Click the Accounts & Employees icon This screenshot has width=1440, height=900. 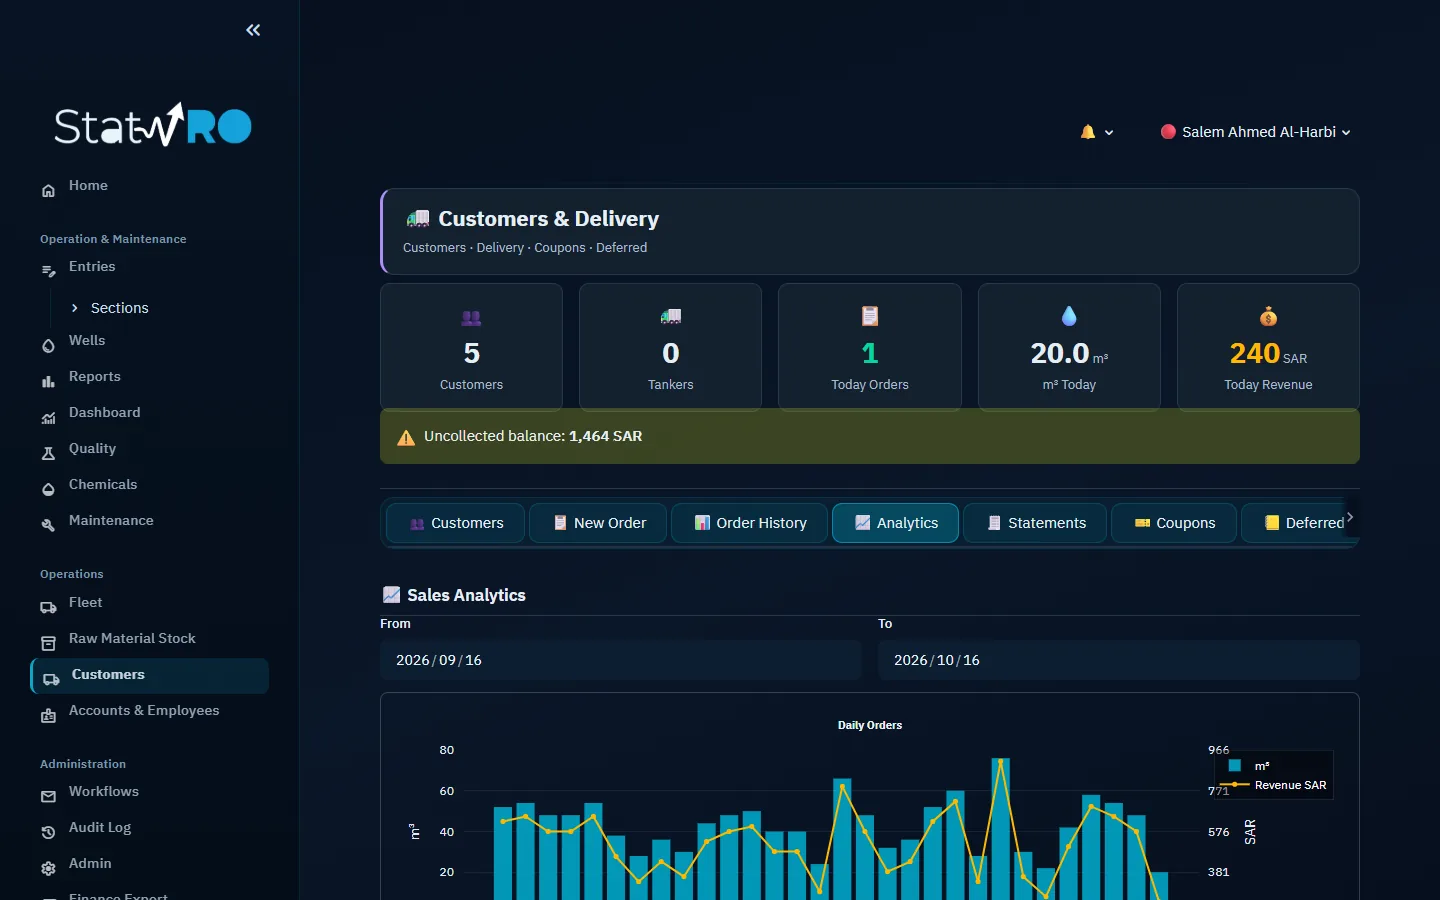(x=48, y=715)
